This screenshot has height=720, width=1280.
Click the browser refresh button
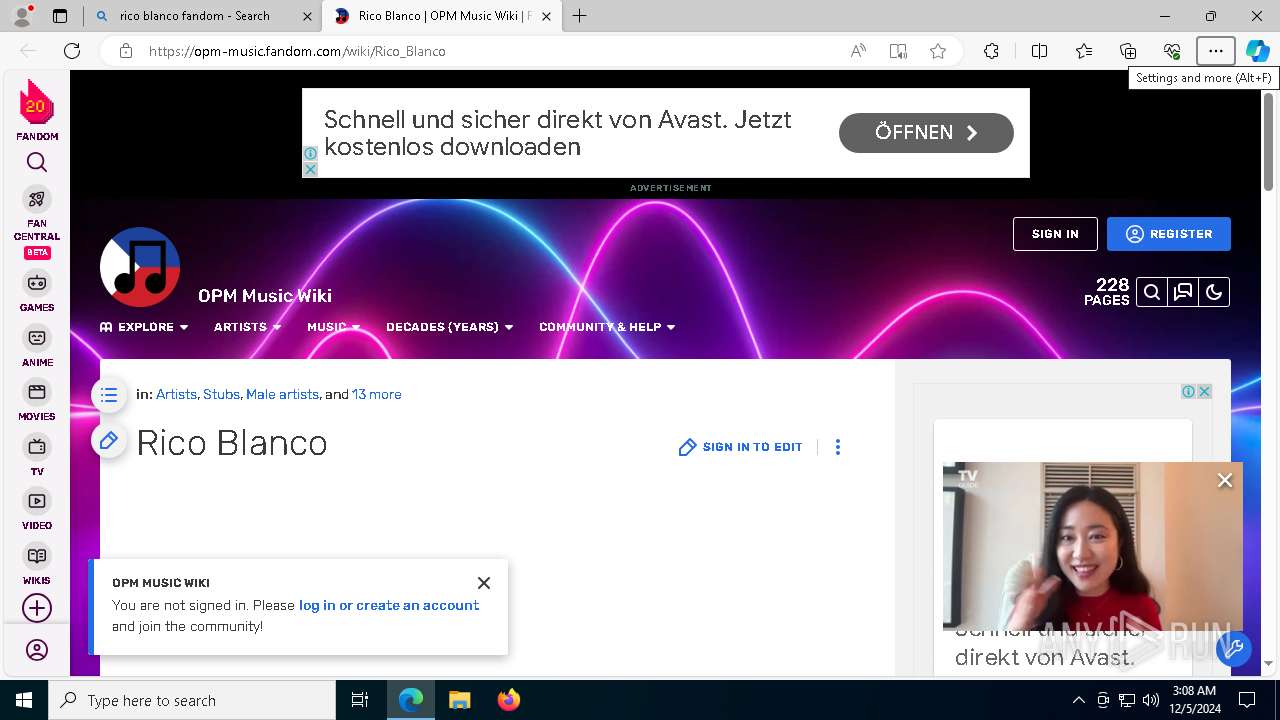(x=72, y=51)
